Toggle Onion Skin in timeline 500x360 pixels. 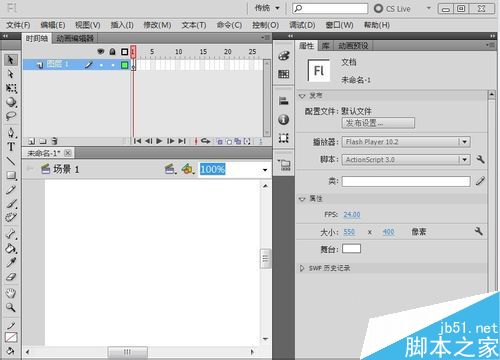click(x=220, y=142)
